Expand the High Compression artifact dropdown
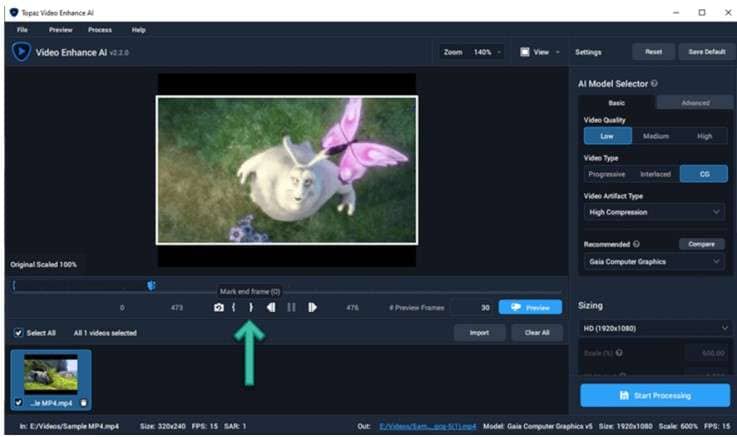This screenshot has height=437, width=737. [x=654, y=212]
